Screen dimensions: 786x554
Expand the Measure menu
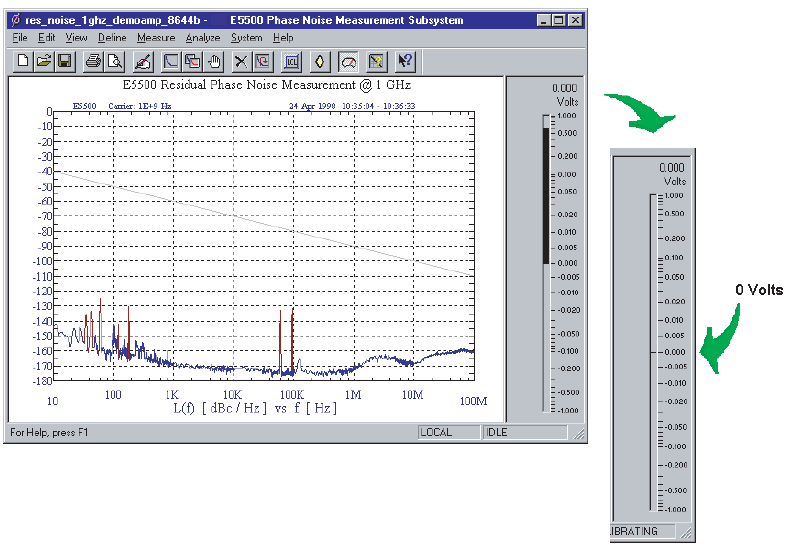pyautogui.click(x=155, y=38)
